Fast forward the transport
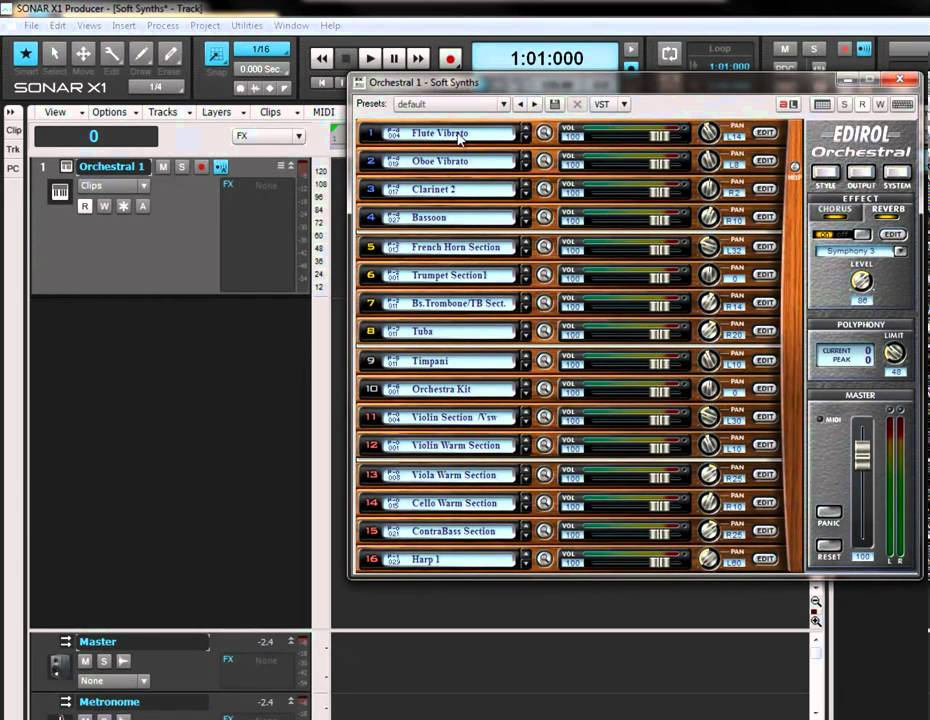Image resolution: width=930 pixels, height=720 pixels. point(418,58)
